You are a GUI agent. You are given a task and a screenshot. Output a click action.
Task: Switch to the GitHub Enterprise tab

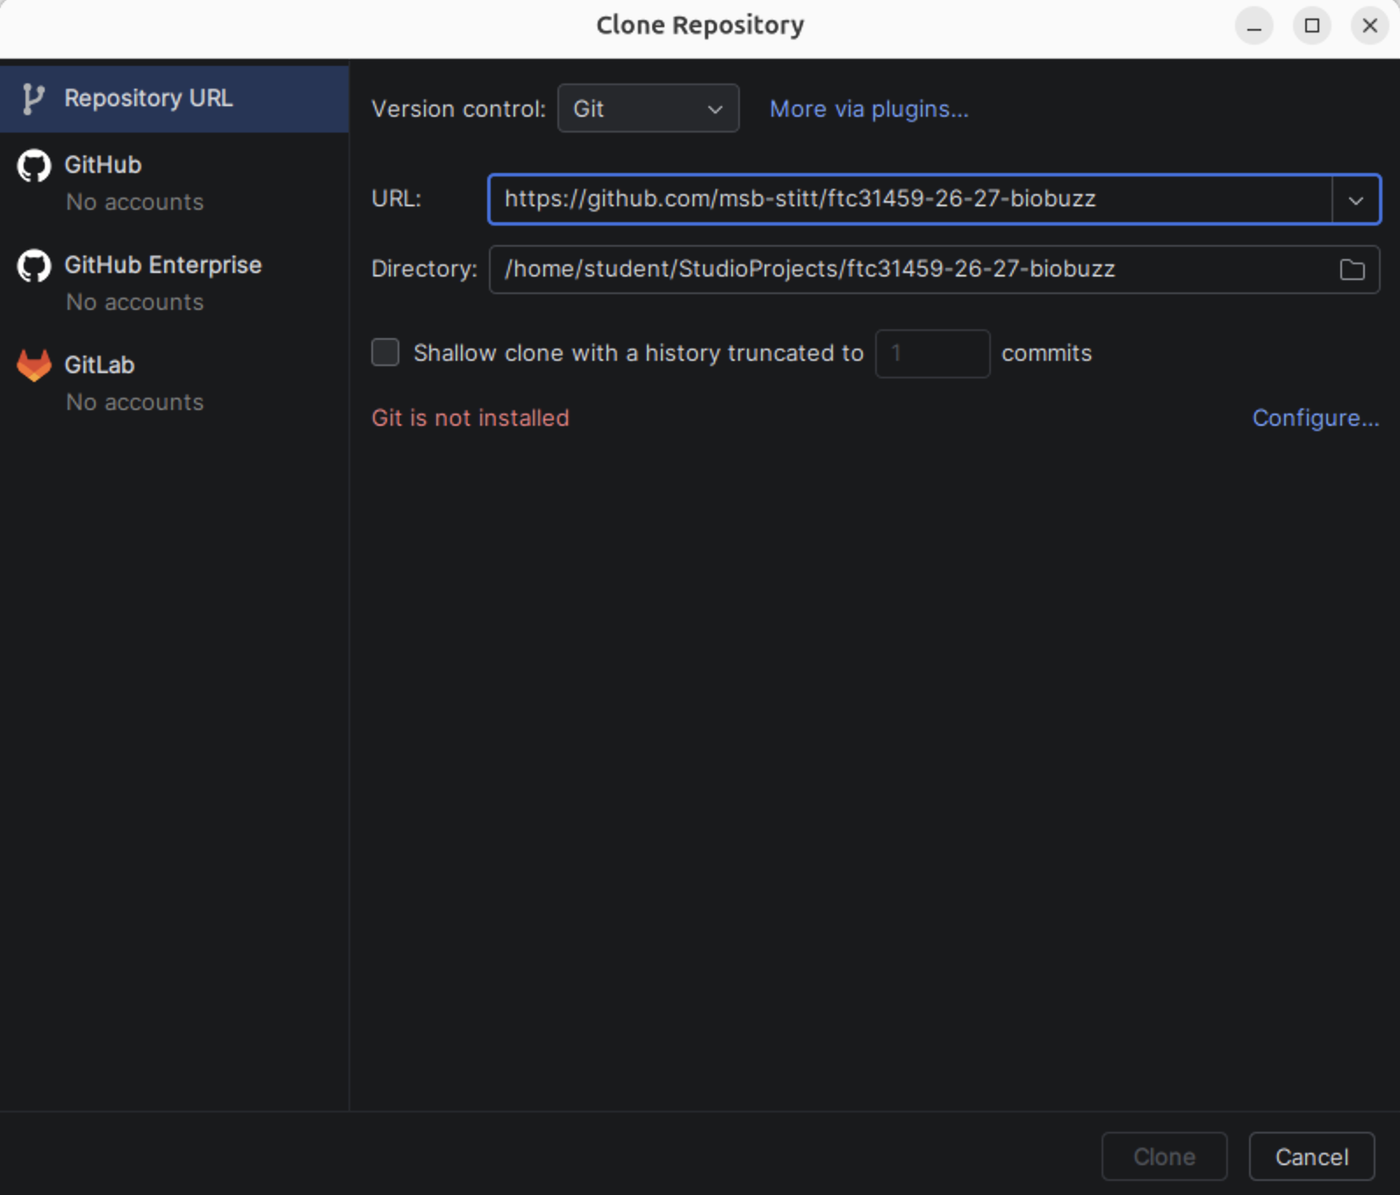pyautogui.click(x=174, y=283)
